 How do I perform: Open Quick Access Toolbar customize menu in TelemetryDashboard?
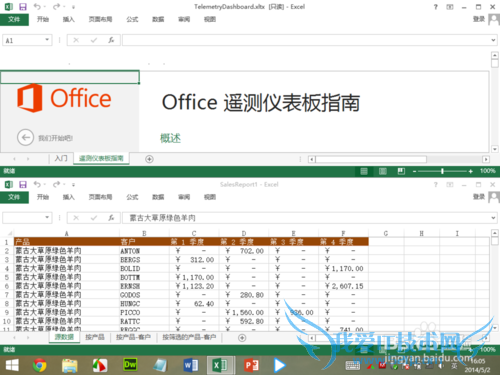point(73,7)
